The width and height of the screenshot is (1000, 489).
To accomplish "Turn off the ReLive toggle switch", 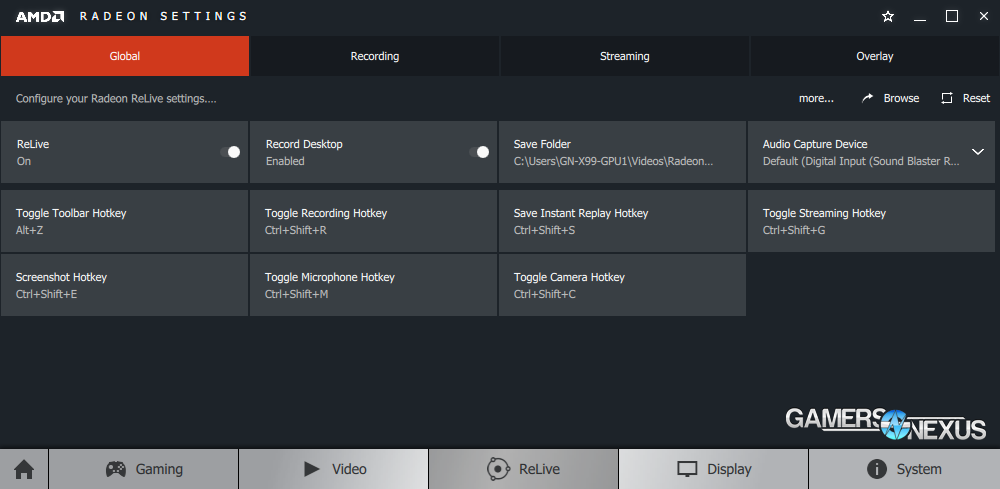I will pos(230,152).
